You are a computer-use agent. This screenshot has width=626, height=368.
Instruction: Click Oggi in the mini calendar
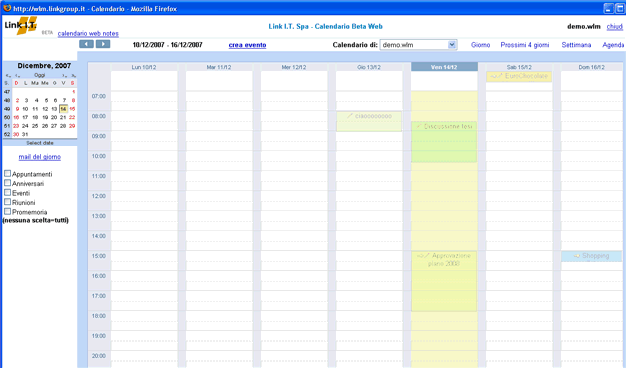(x=40, y=75)
